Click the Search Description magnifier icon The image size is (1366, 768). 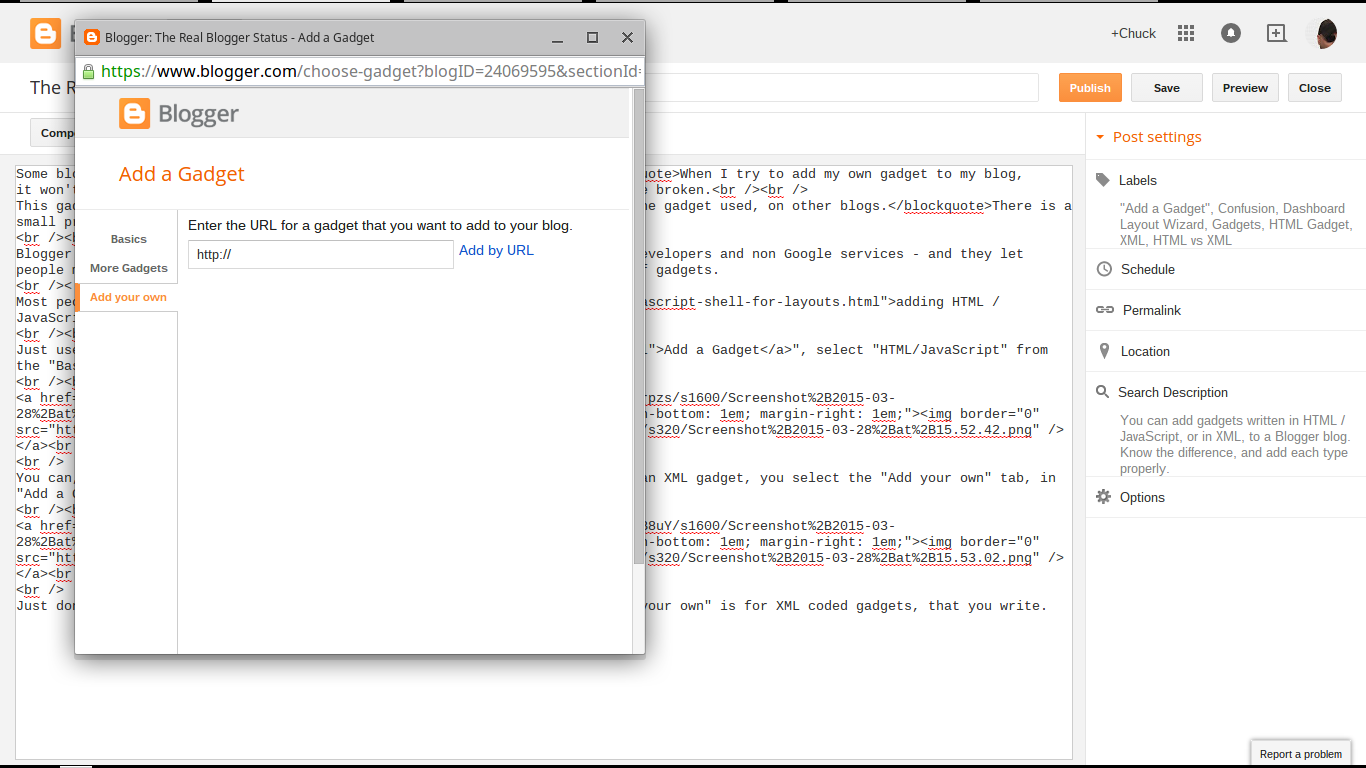coord(1103,392)
